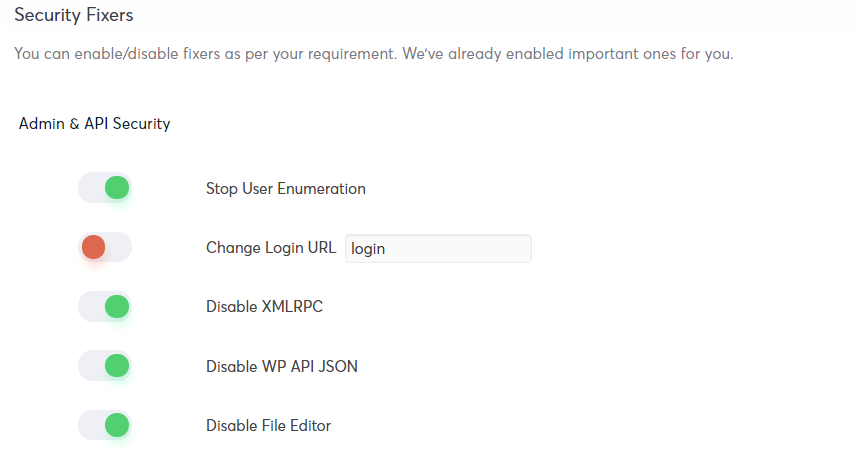This screenshot has height=456, width=860.
Task: Click the 'You can enable/disable fixers' sentence
Action: (205, 54)
